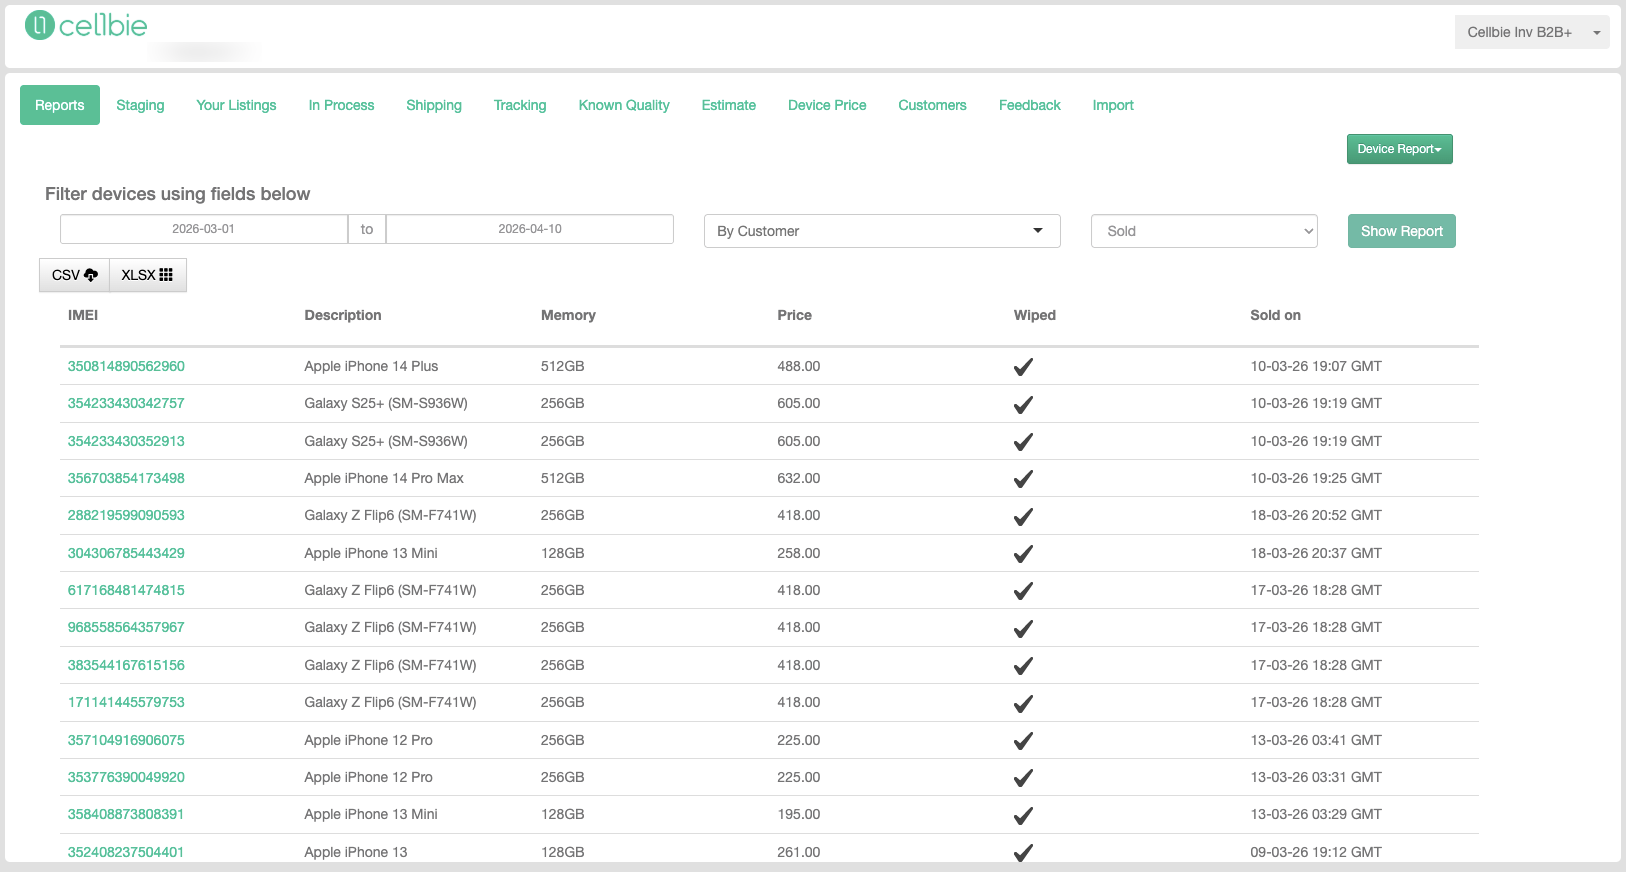Screen dimensions: 1626x872
Task: Open IMEI link 617168481474815
Action: click(126, 590)
